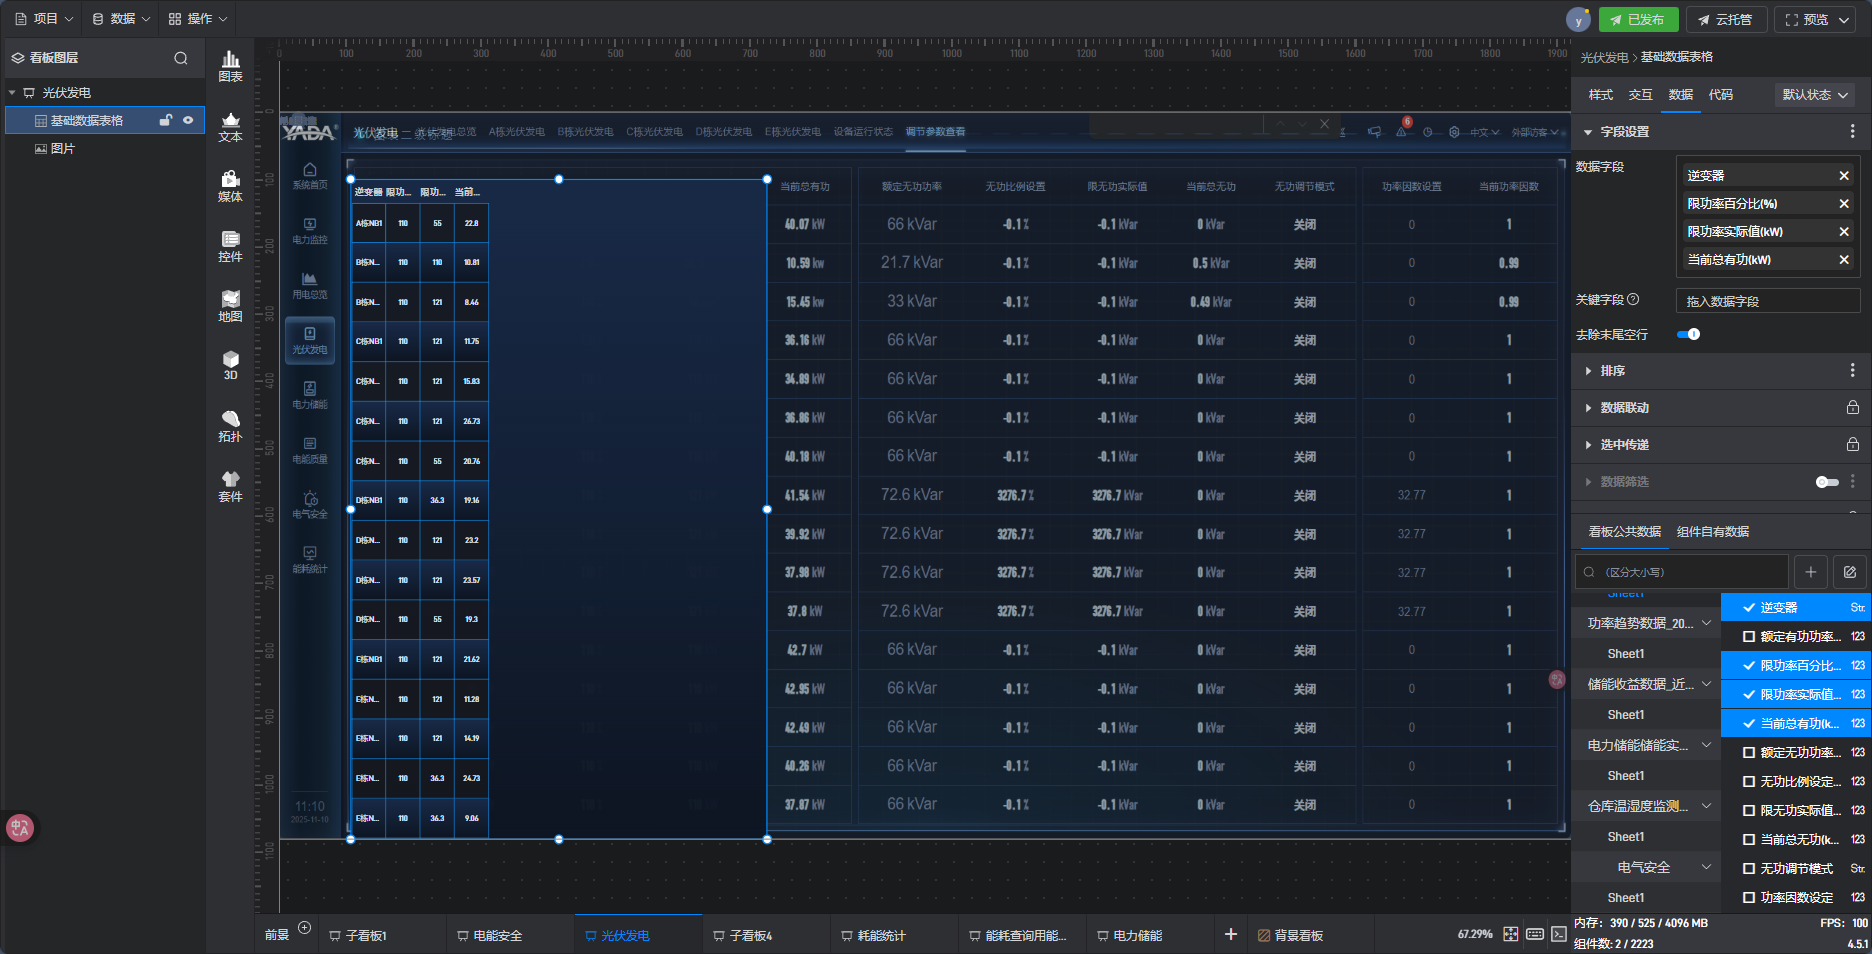
Task: Open the 默认状态 dropdown
Action: (1815, 95)
